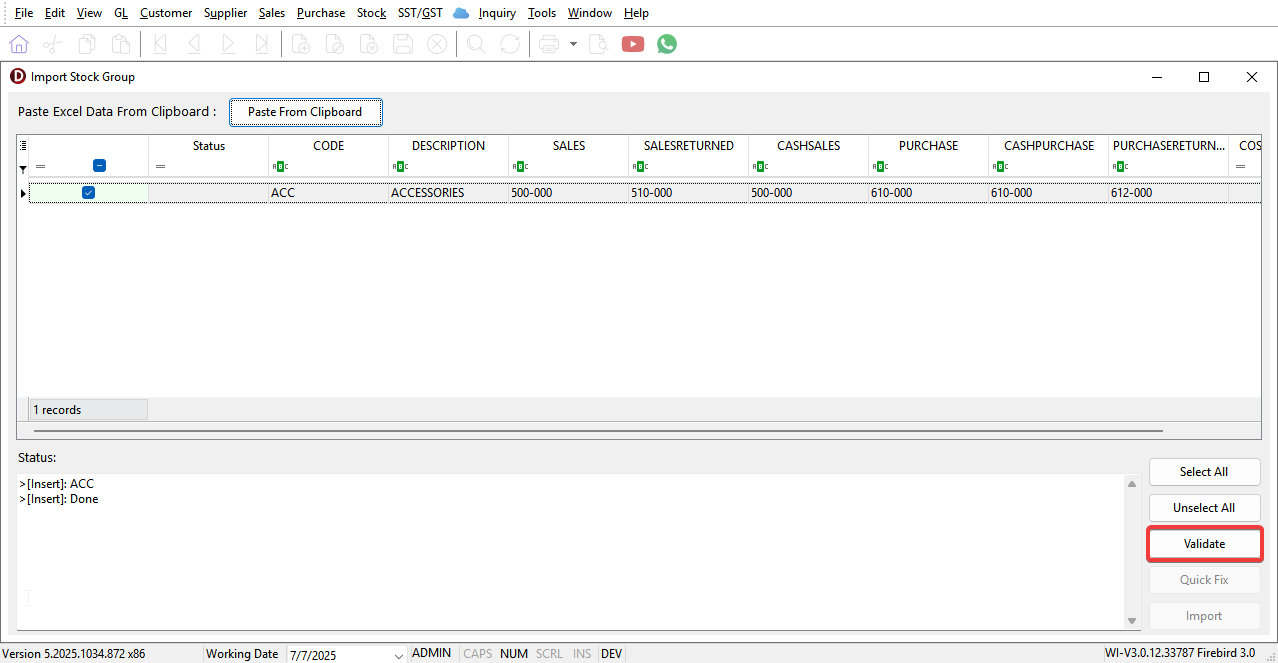The width and height of the screenshot is (1278, 663).
Task: Click the Print toolbar icon
Action: [x=549, y=44]
